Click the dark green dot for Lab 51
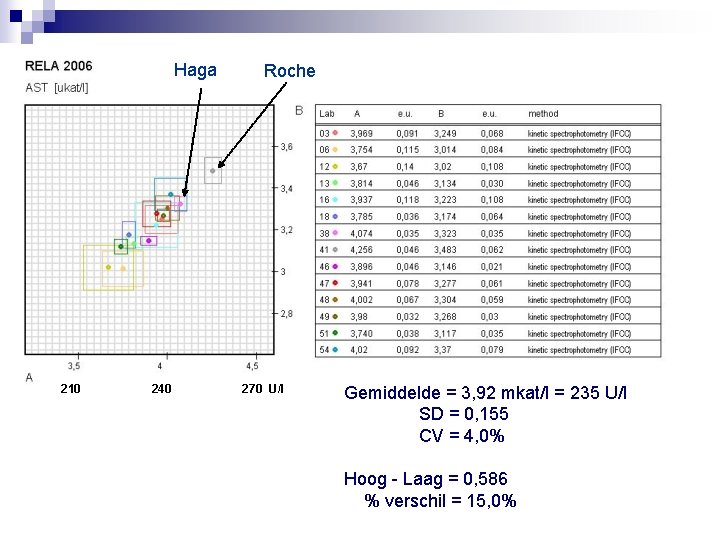 pyautogui.click(x=335, y=333)
